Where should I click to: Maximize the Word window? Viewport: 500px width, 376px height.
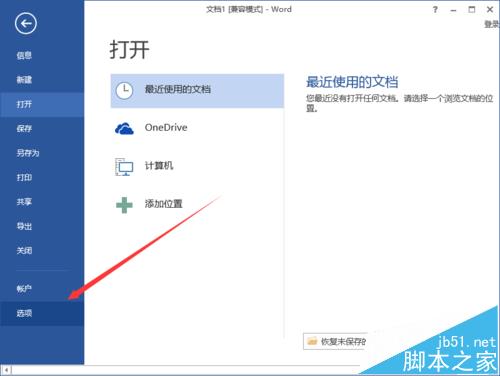click(472, 10)
